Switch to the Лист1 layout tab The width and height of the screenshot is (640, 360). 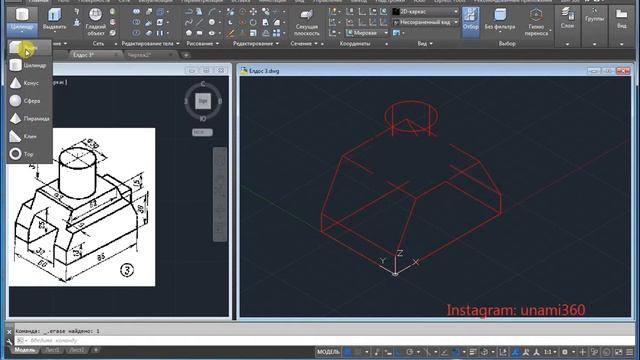[52, 350]
